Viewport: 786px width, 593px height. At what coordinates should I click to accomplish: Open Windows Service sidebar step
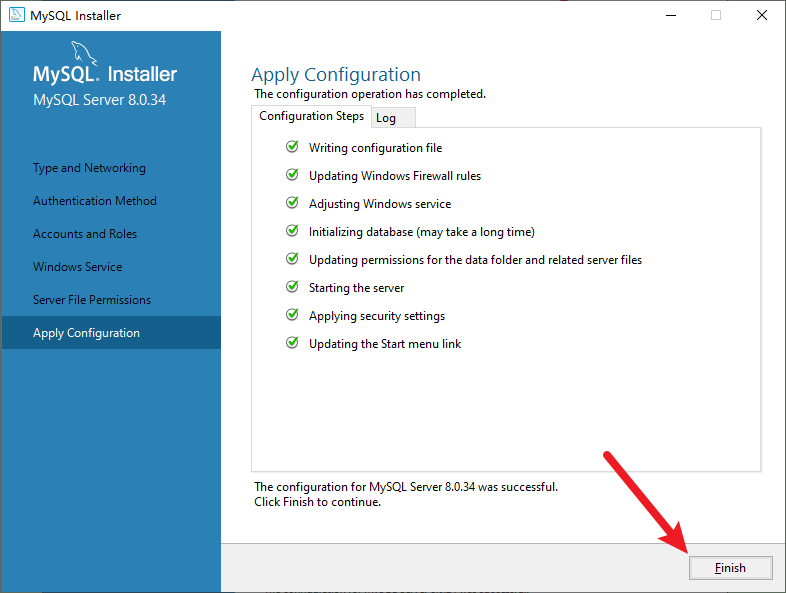click(x=77, y=267)
